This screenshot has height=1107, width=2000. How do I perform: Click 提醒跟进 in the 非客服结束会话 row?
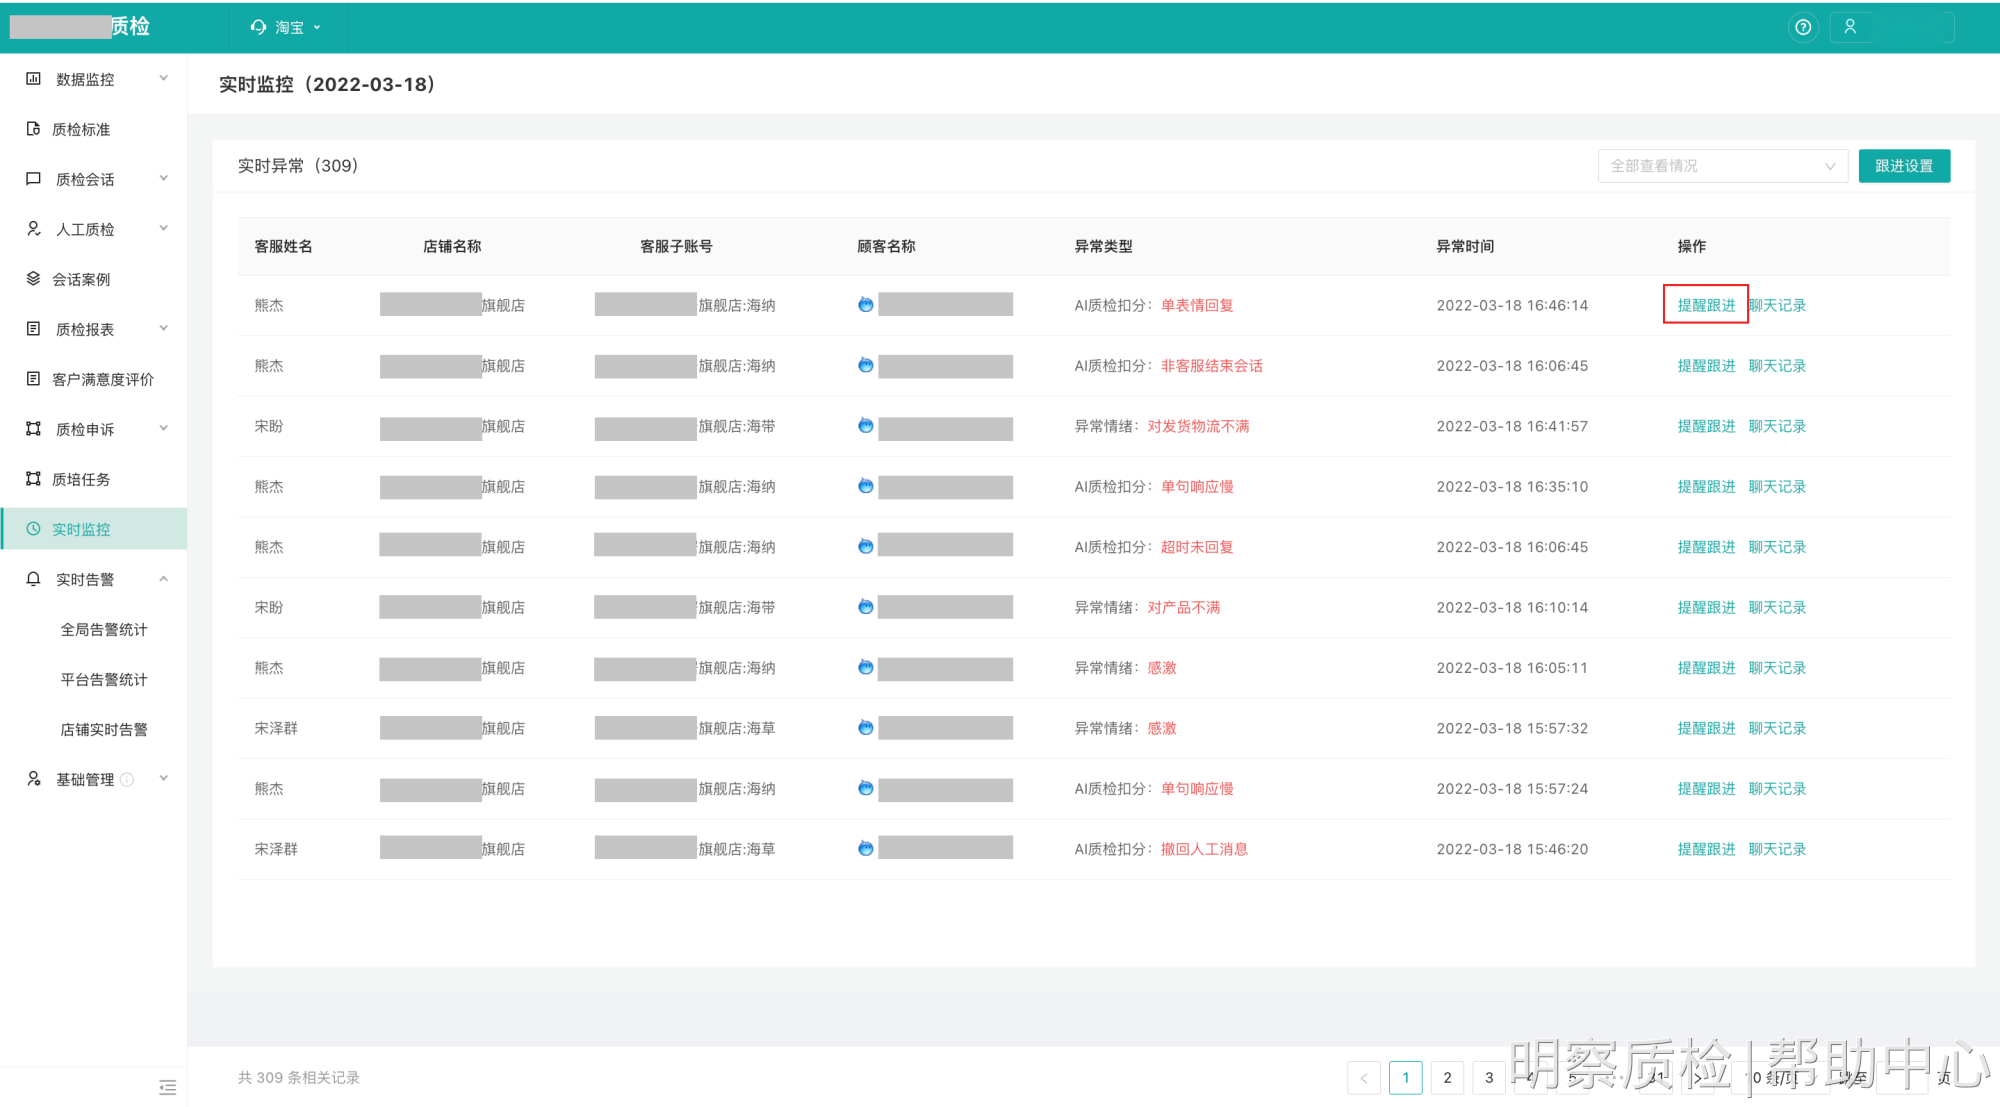1706,366
